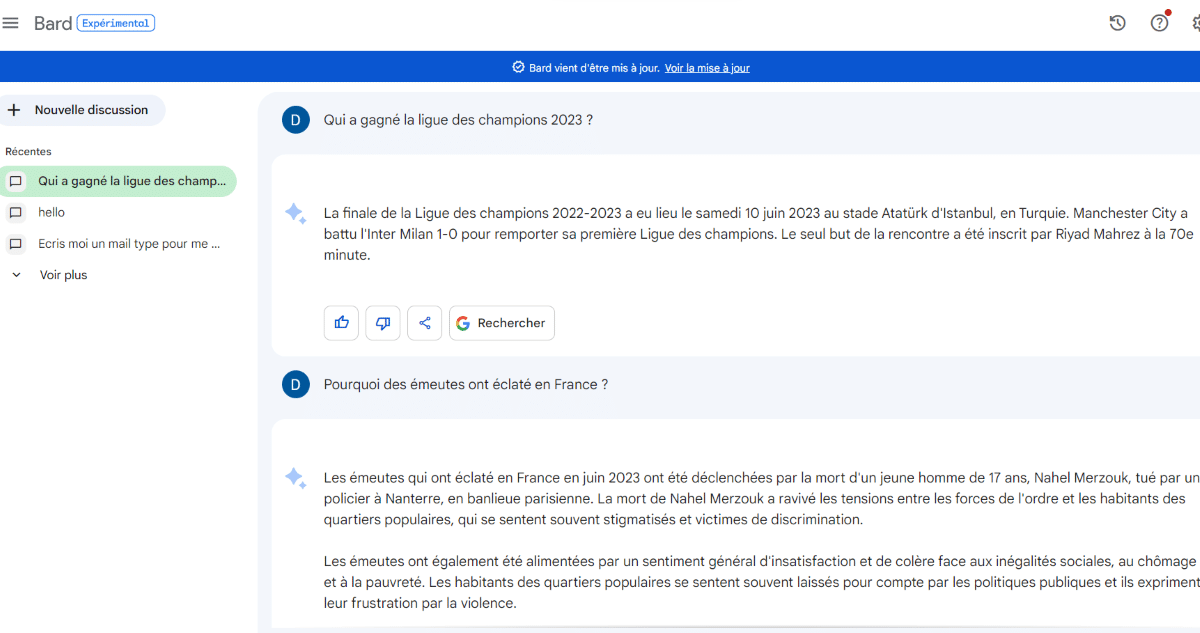
Task: Open Bard activity history icon
Action: 1118,23
